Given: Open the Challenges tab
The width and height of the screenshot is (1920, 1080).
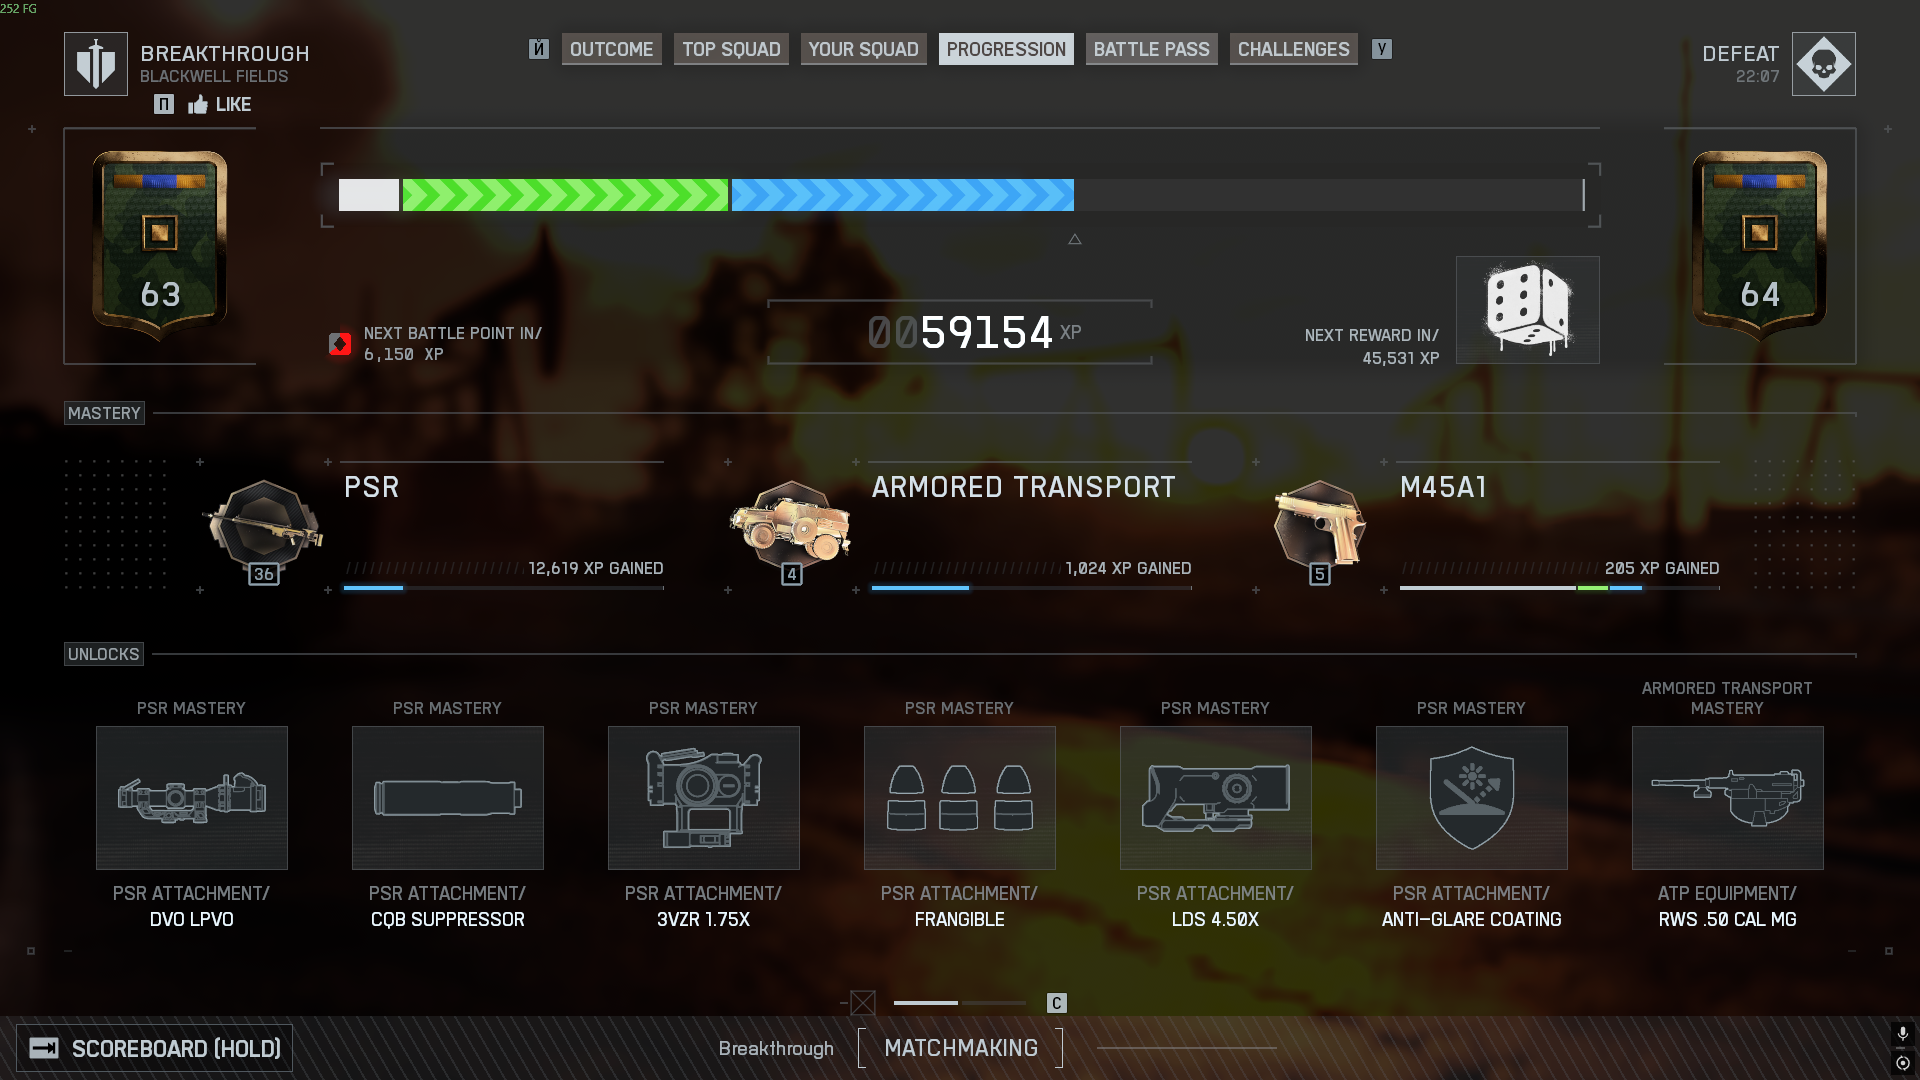Looking at the screenshot, I should coord(1293,49).
